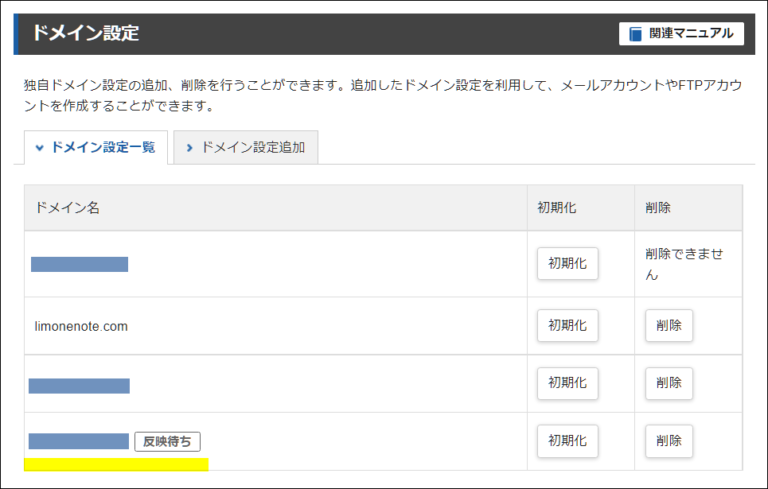Delete the domain marked 反映待ち
The width and height of the screenshot is (768, 489).
pos(669,441)
